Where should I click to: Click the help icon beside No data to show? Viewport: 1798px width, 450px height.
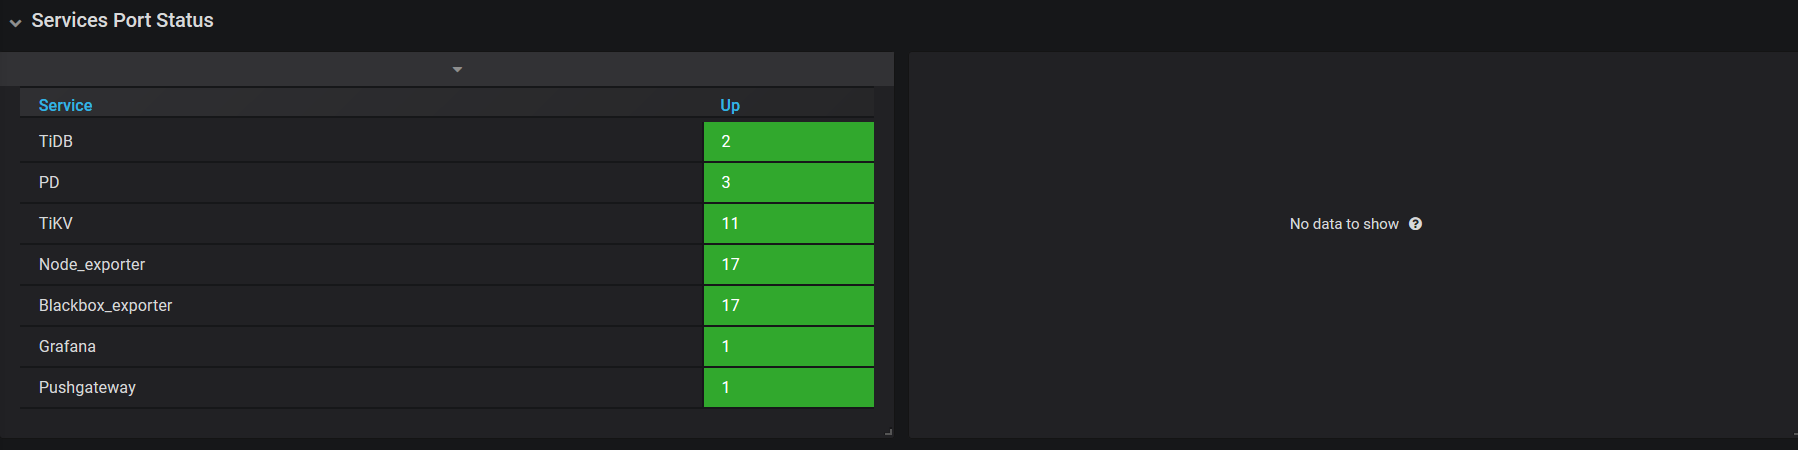[x=1415, y=224]
